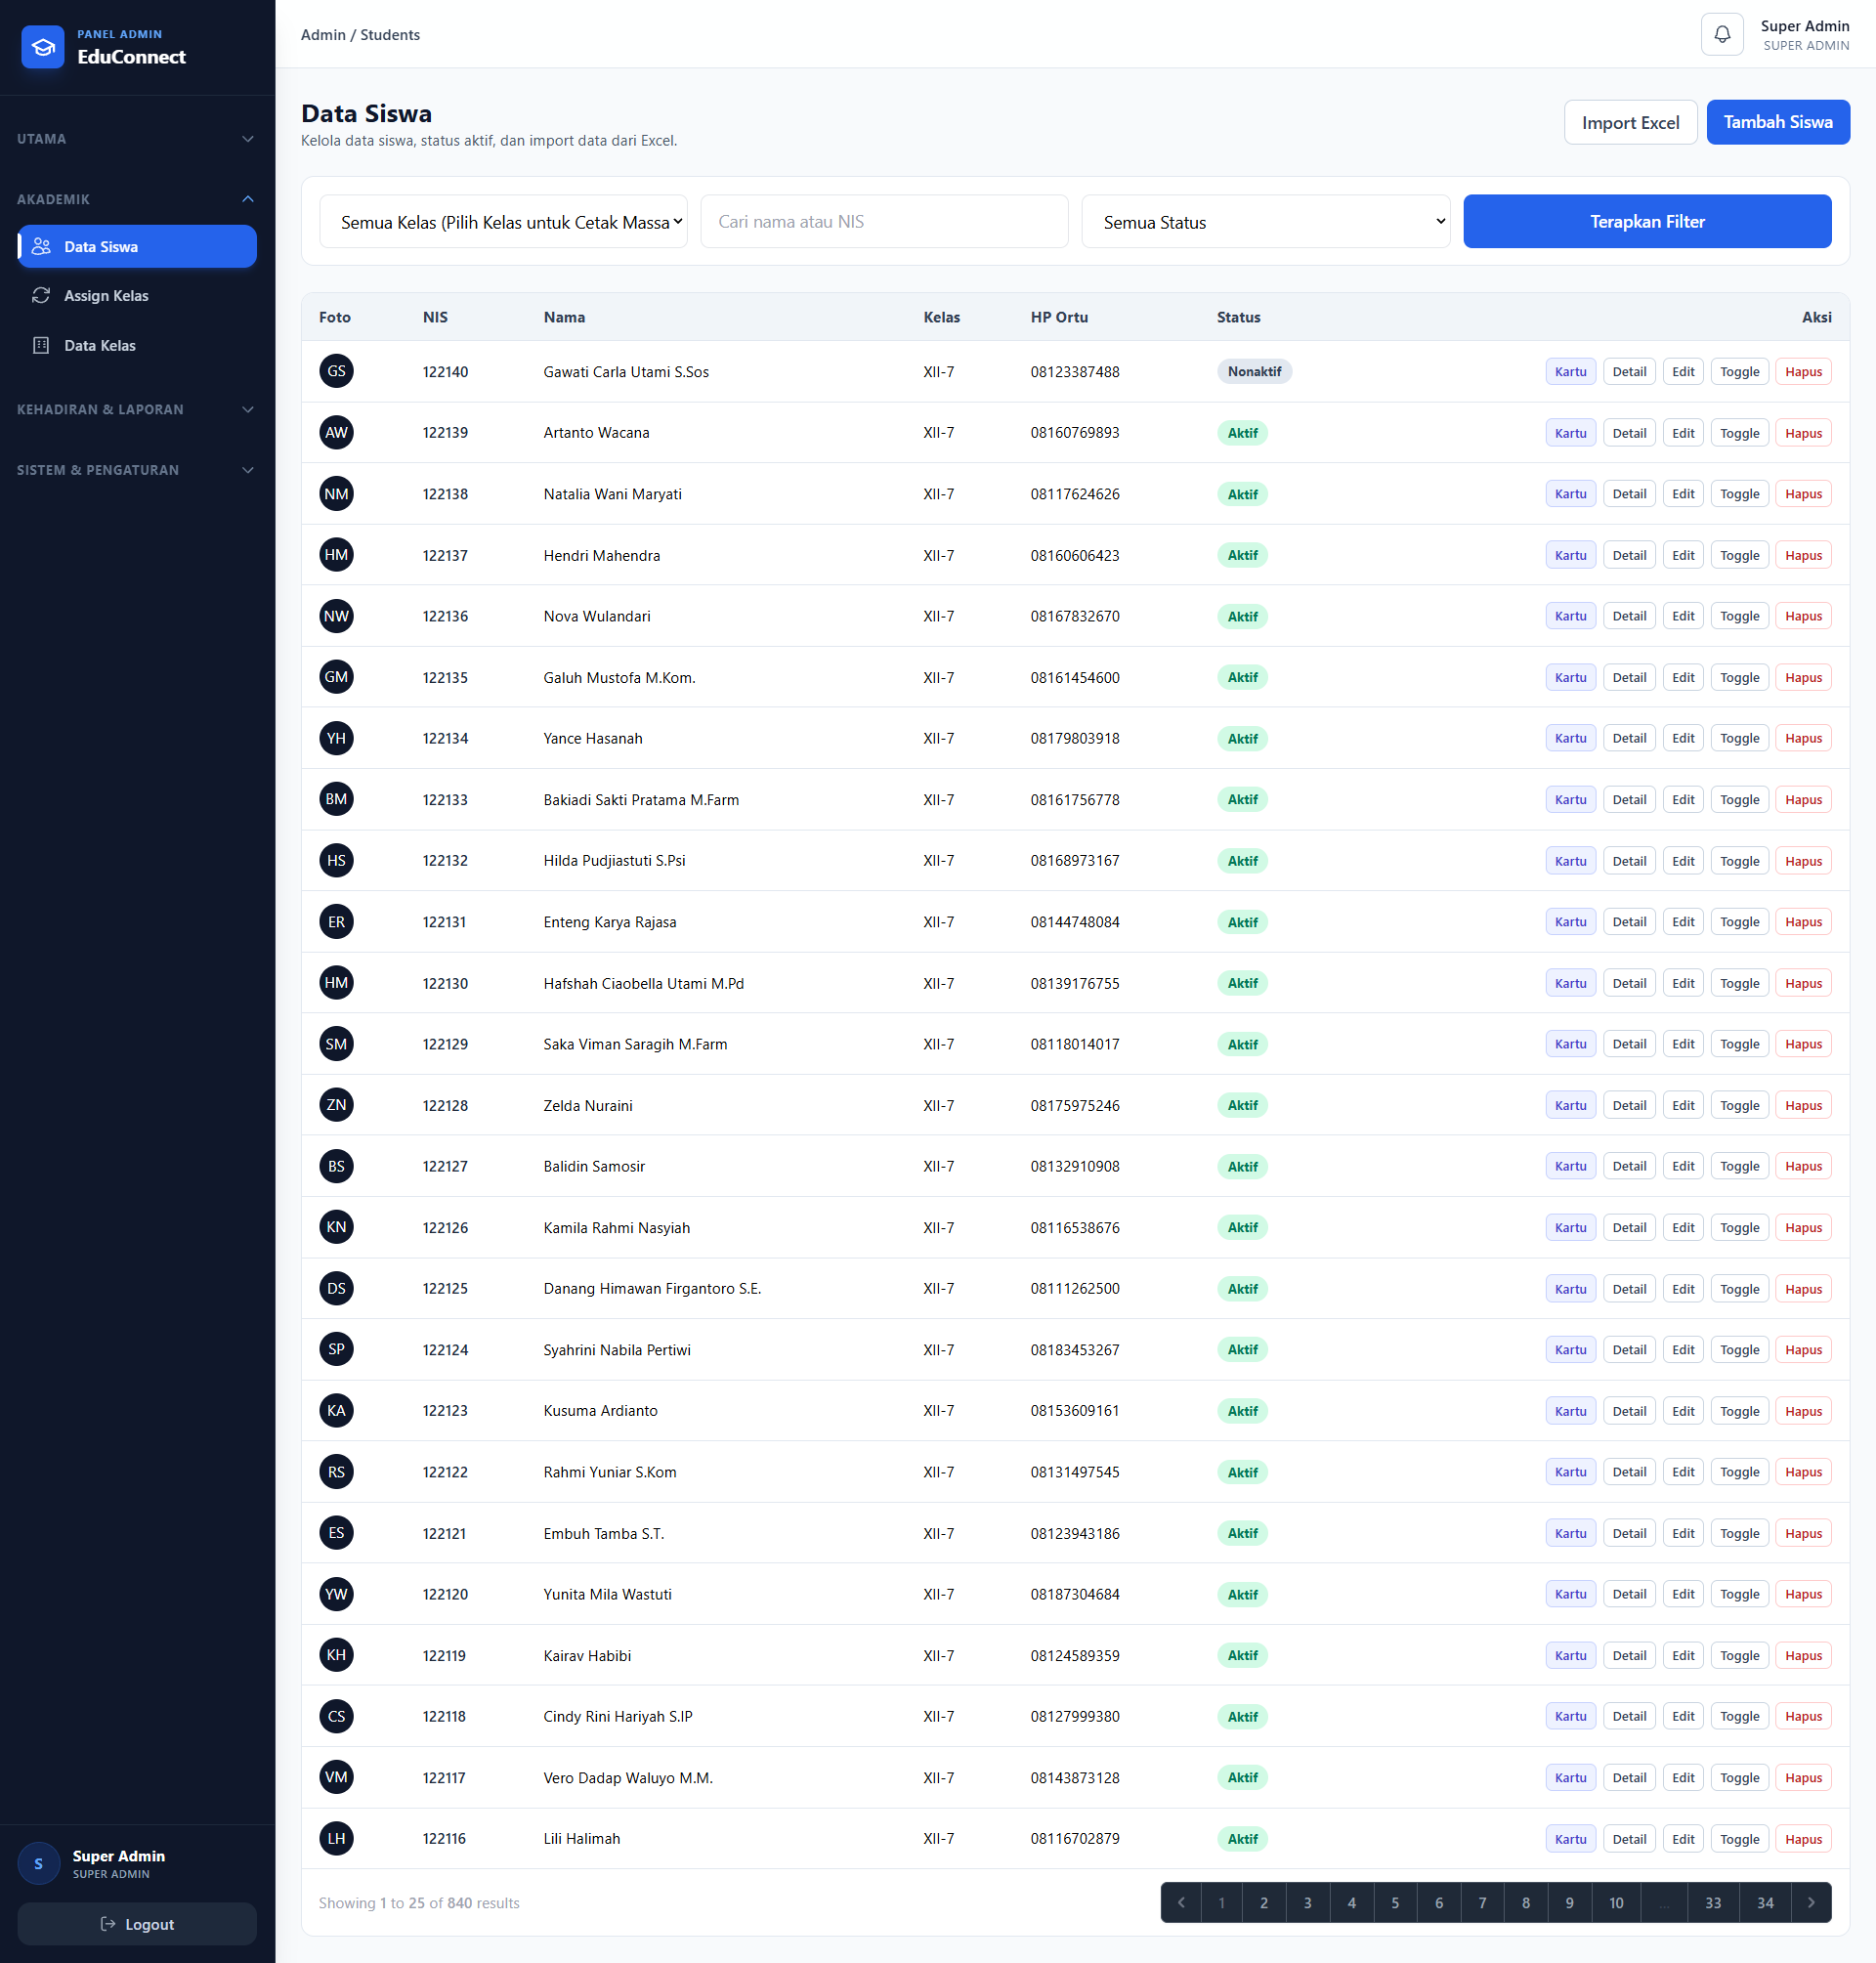
Task: Toggle status for Nova Wulandari
Action: [1739, 616]
